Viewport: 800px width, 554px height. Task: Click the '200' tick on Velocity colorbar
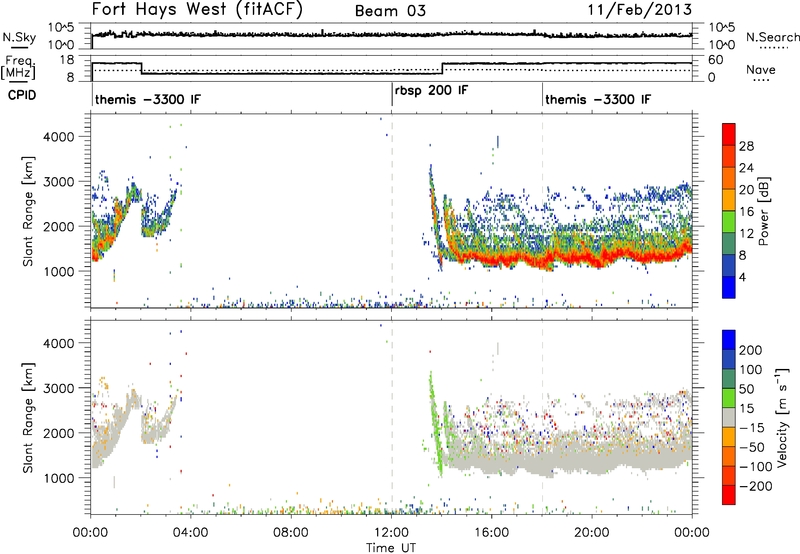751,350
